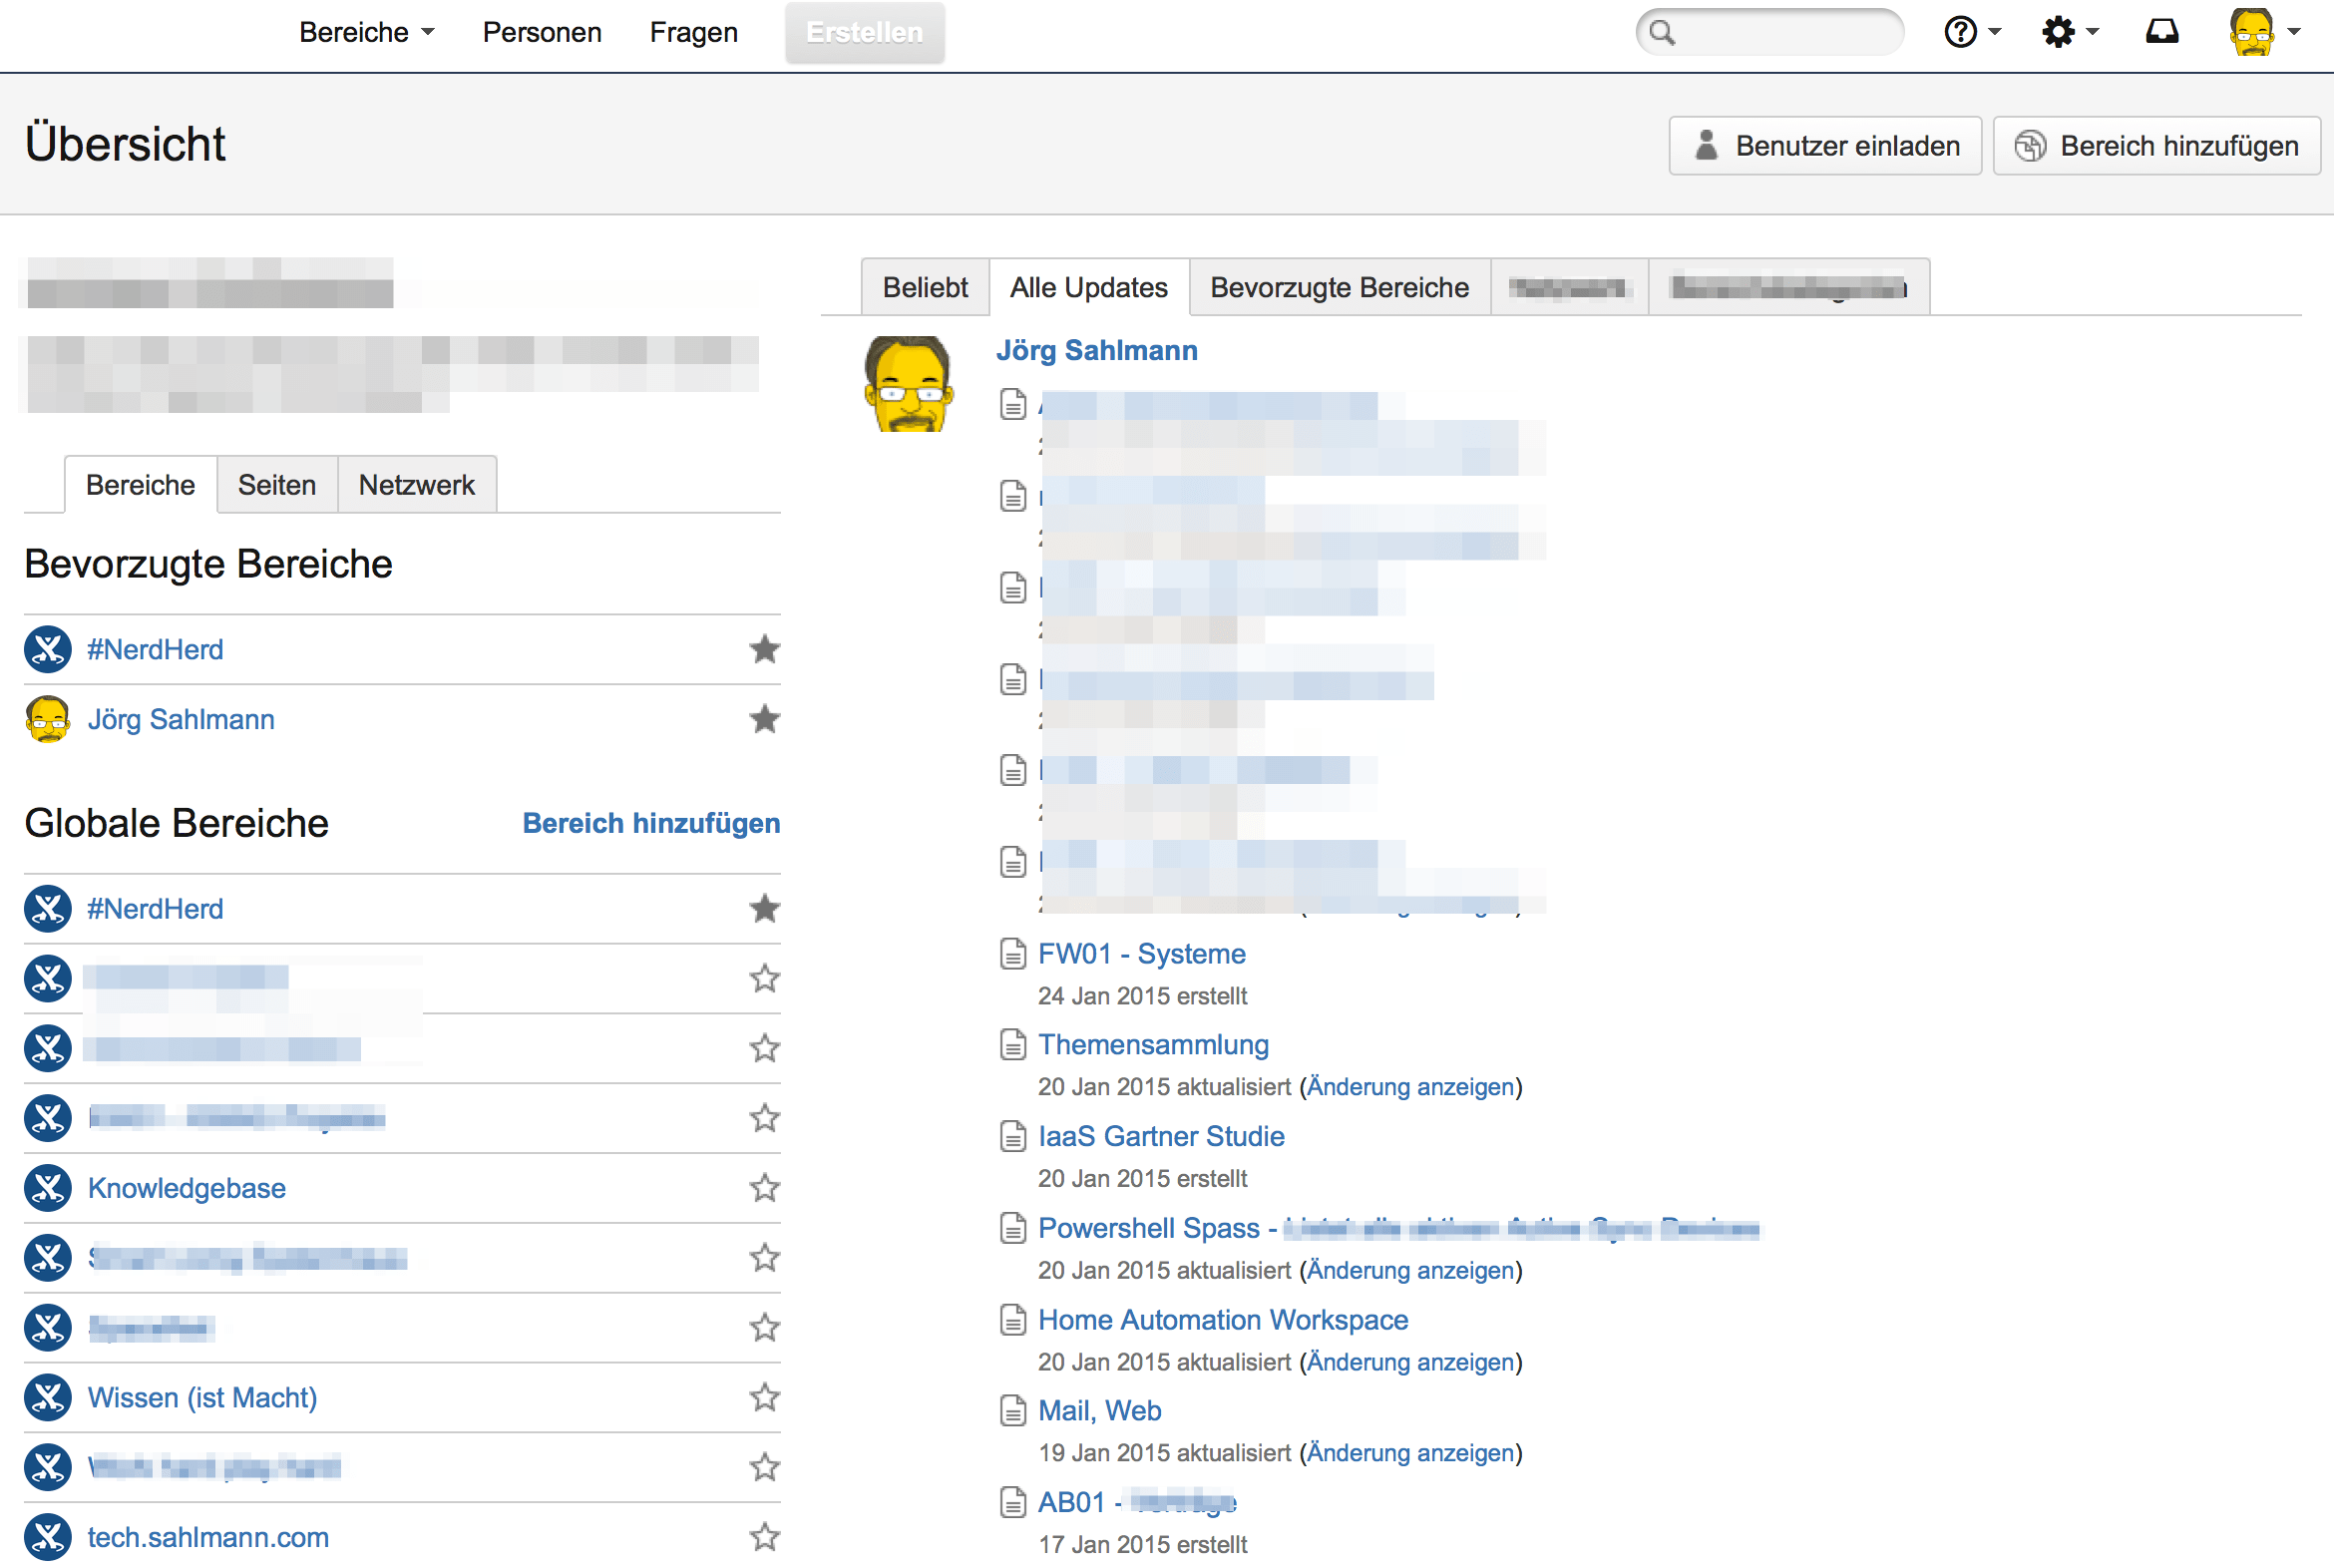Open the Bevorzugte Bereiche tab in the updates panel

pyautogui.click(x=1339, y=288)
